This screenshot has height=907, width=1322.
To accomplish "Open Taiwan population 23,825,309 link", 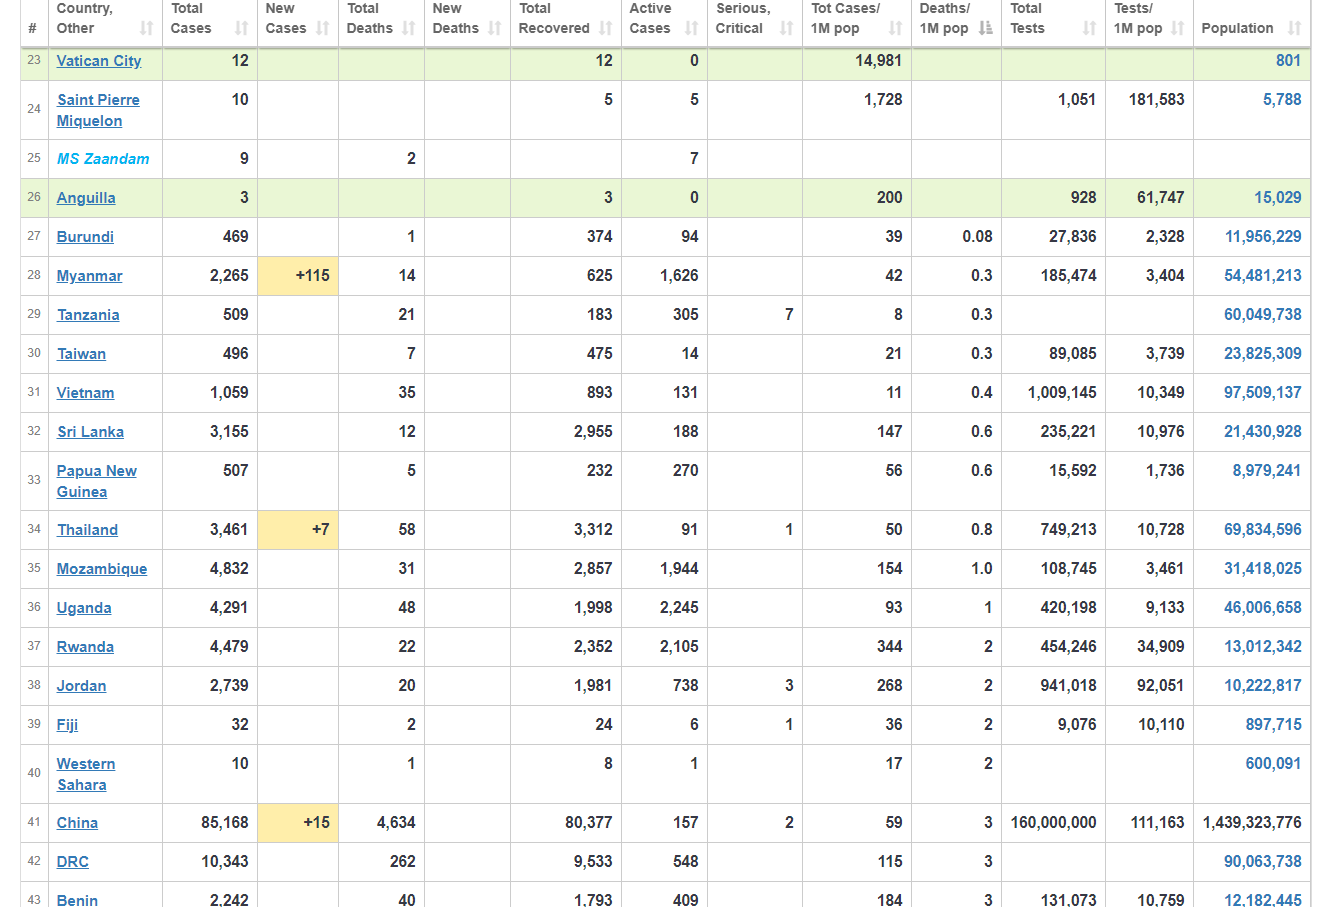I will tap(1263, 354).
